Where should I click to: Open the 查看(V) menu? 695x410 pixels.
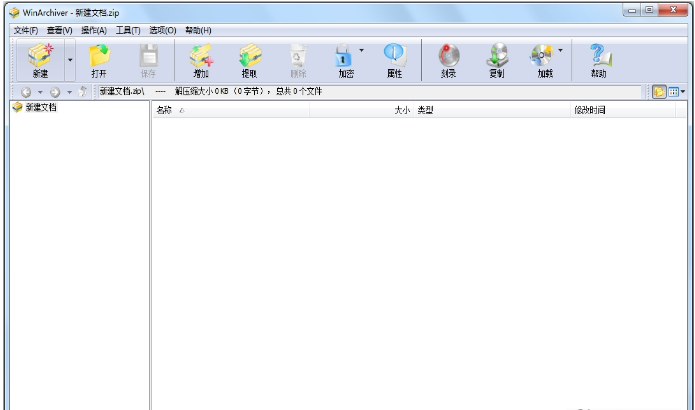click(59, 30)
